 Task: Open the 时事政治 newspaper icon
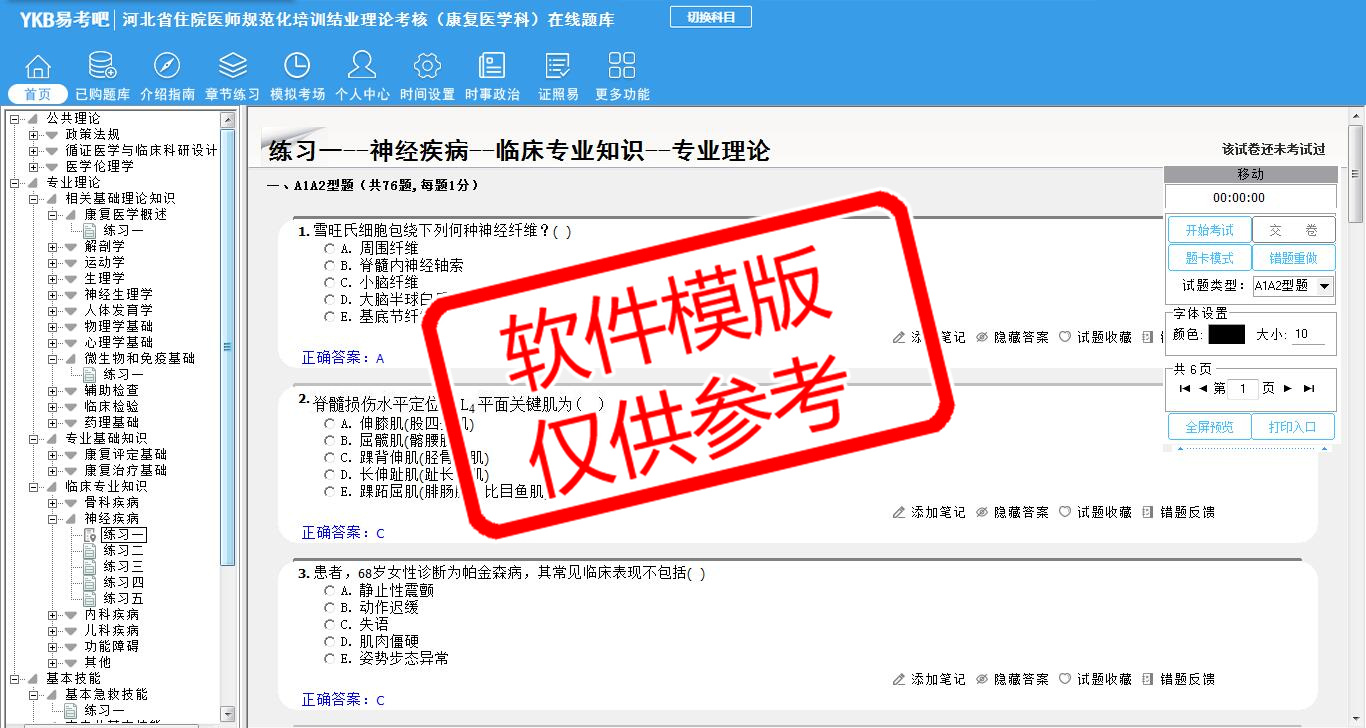492,67
